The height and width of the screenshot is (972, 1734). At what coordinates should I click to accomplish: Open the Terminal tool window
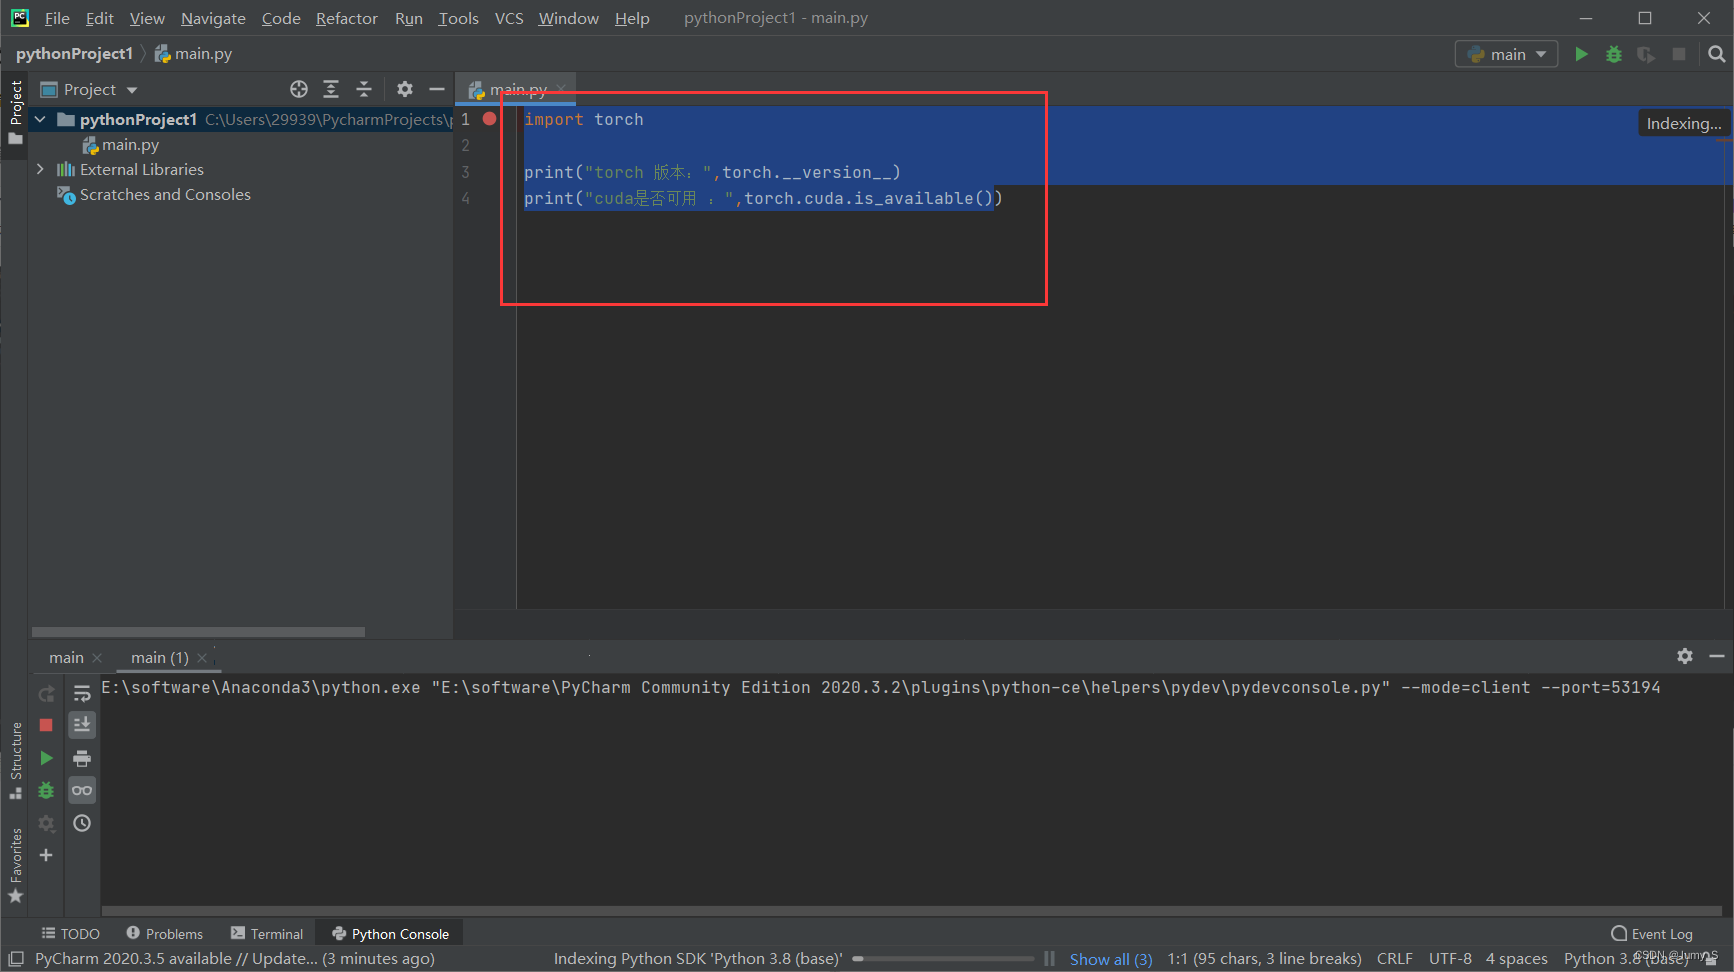(267, 934)
